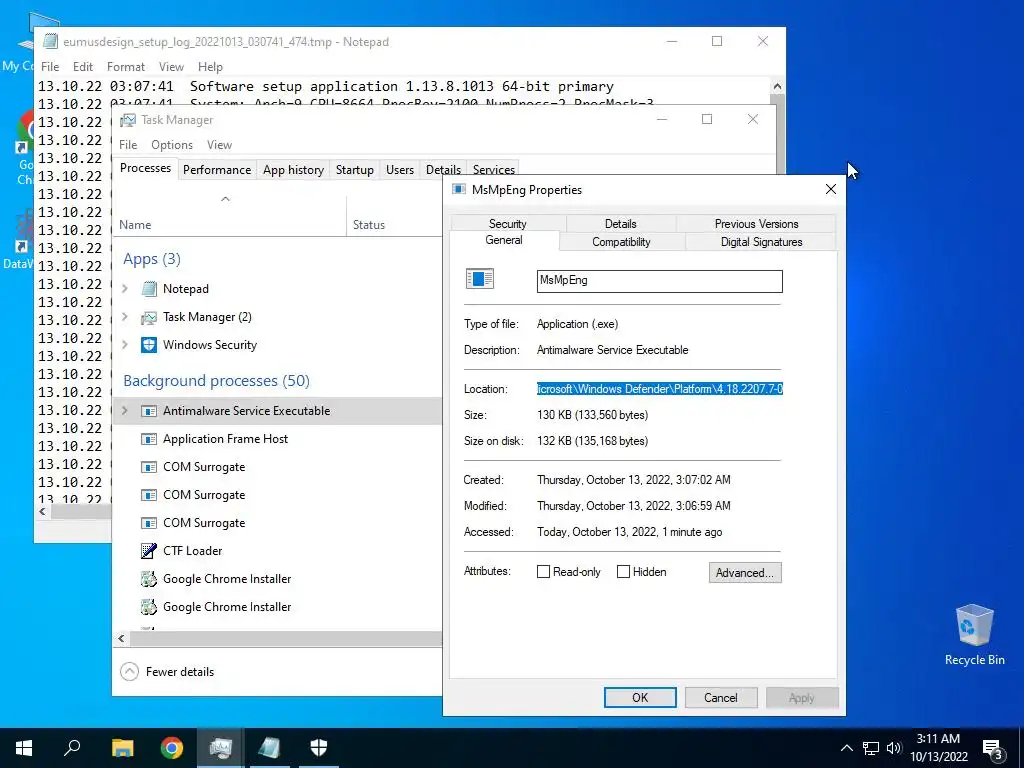This screenshot has width=1024, height=768.
Task: Click the Antimalware Service Executable process icon
Action: pyautogui.click(x=149, y=411)
